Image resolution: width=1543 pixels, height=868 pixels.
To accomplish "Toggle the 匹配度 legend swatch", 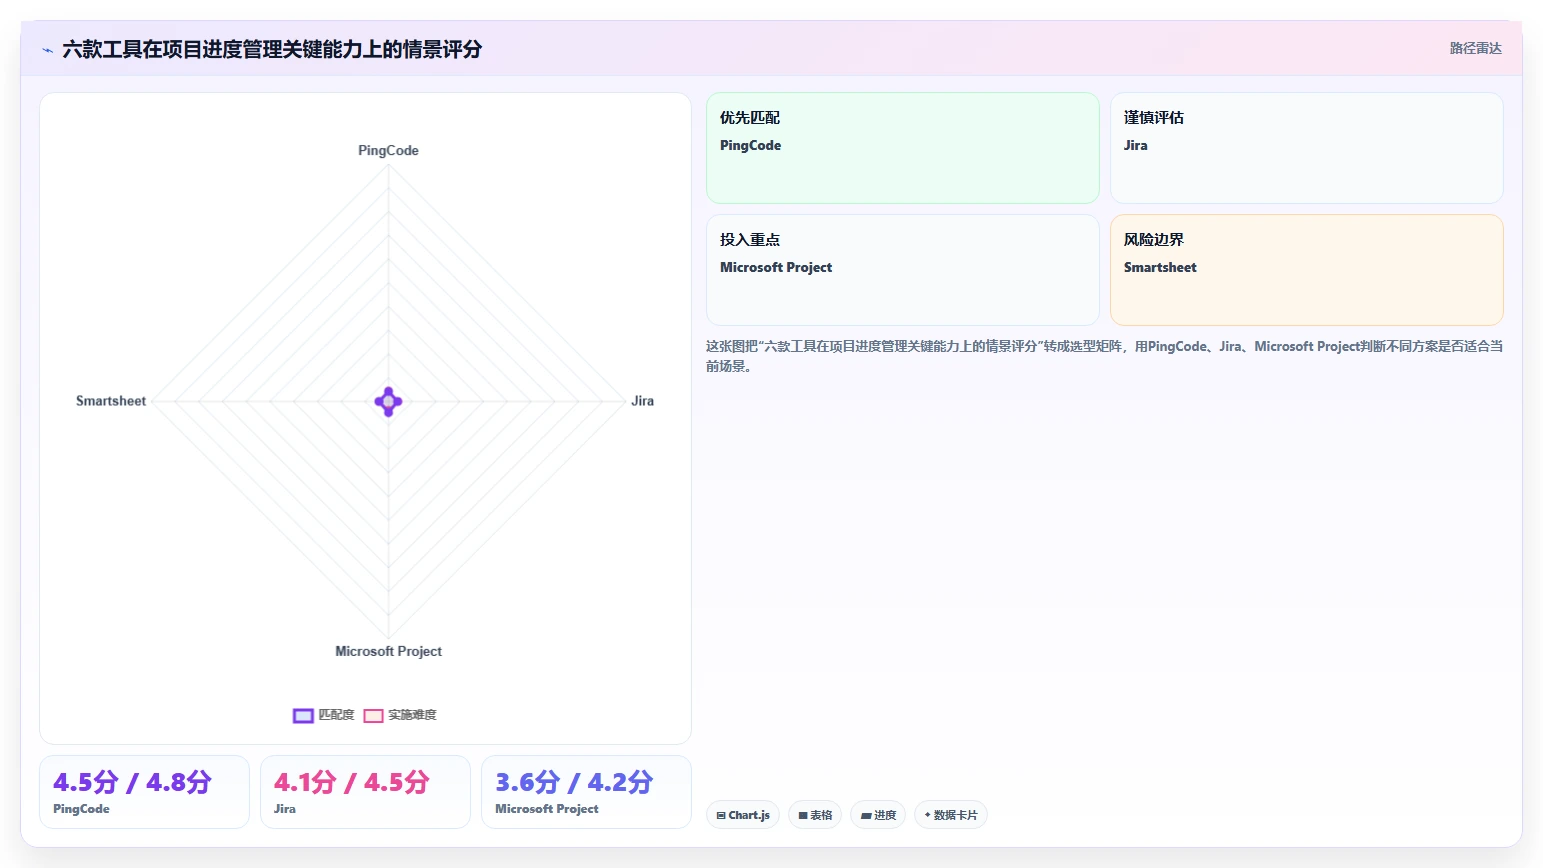I will (x=303, y=715).
